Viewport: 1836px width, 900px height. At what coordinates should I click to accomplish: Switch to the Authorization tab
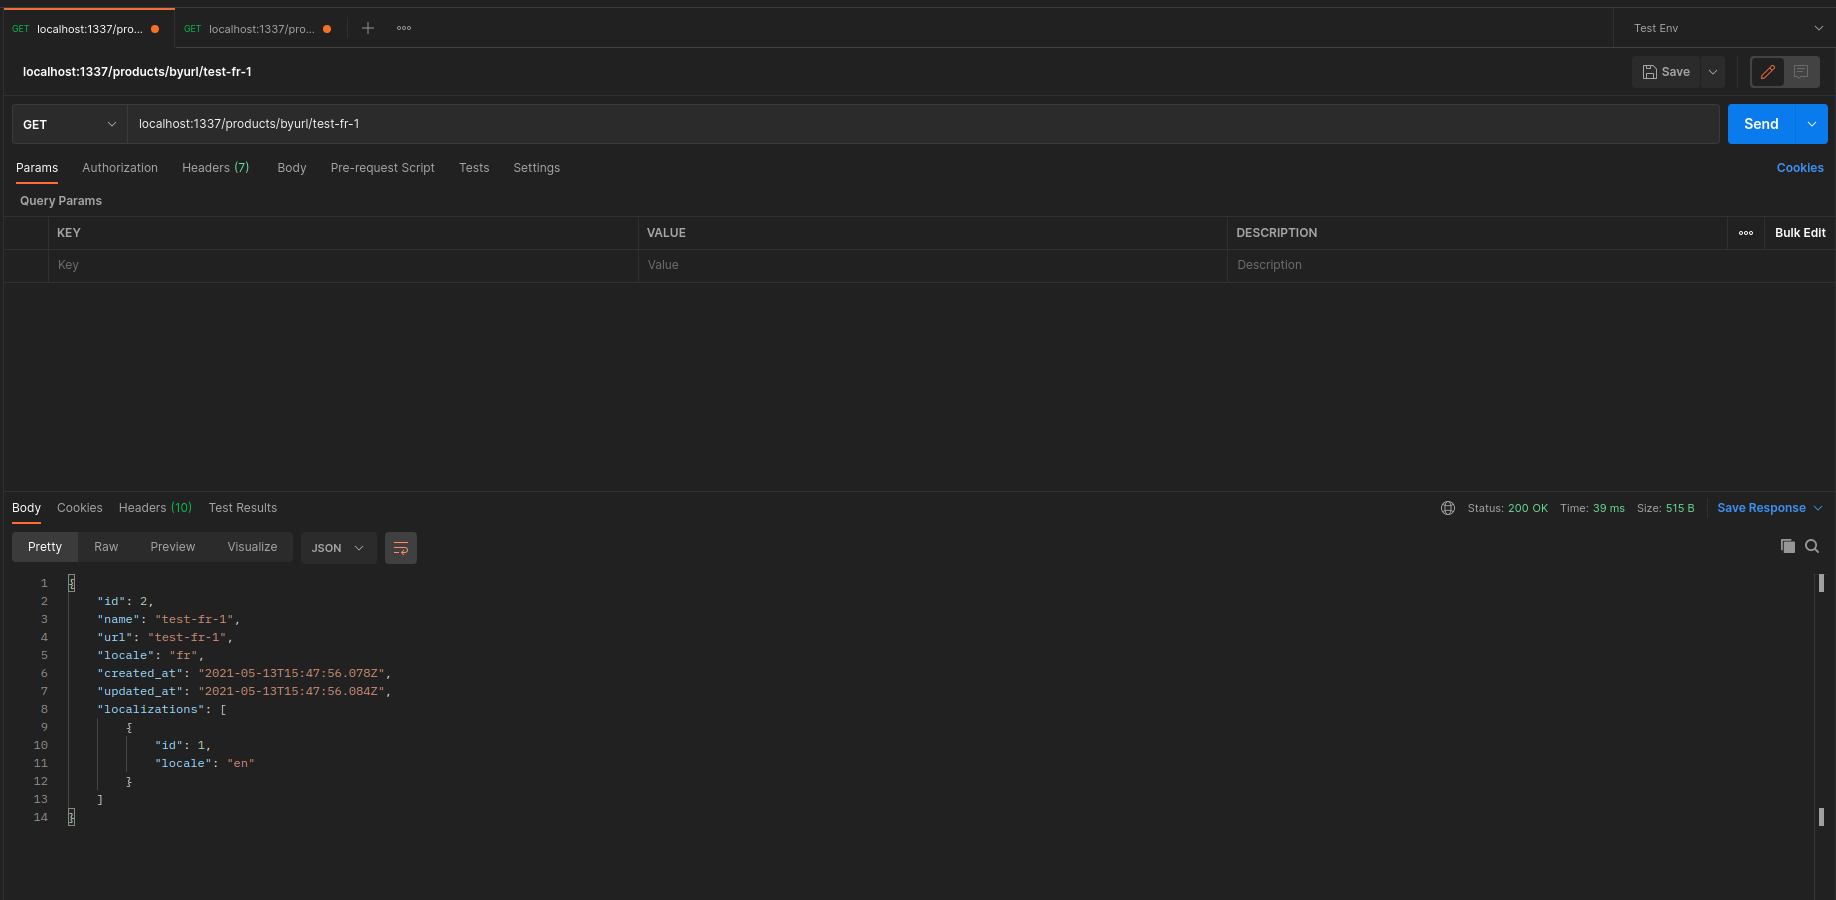[120, 168]
